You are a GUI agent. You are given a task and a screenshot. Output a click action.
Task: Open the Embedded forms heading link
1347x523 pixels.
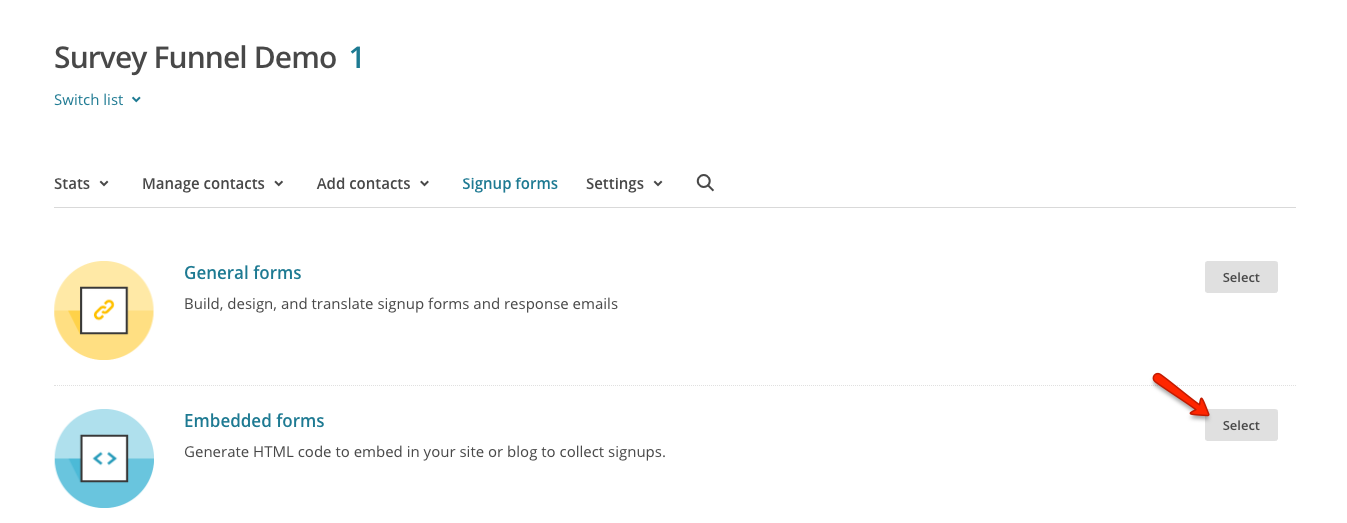point(254,421)
